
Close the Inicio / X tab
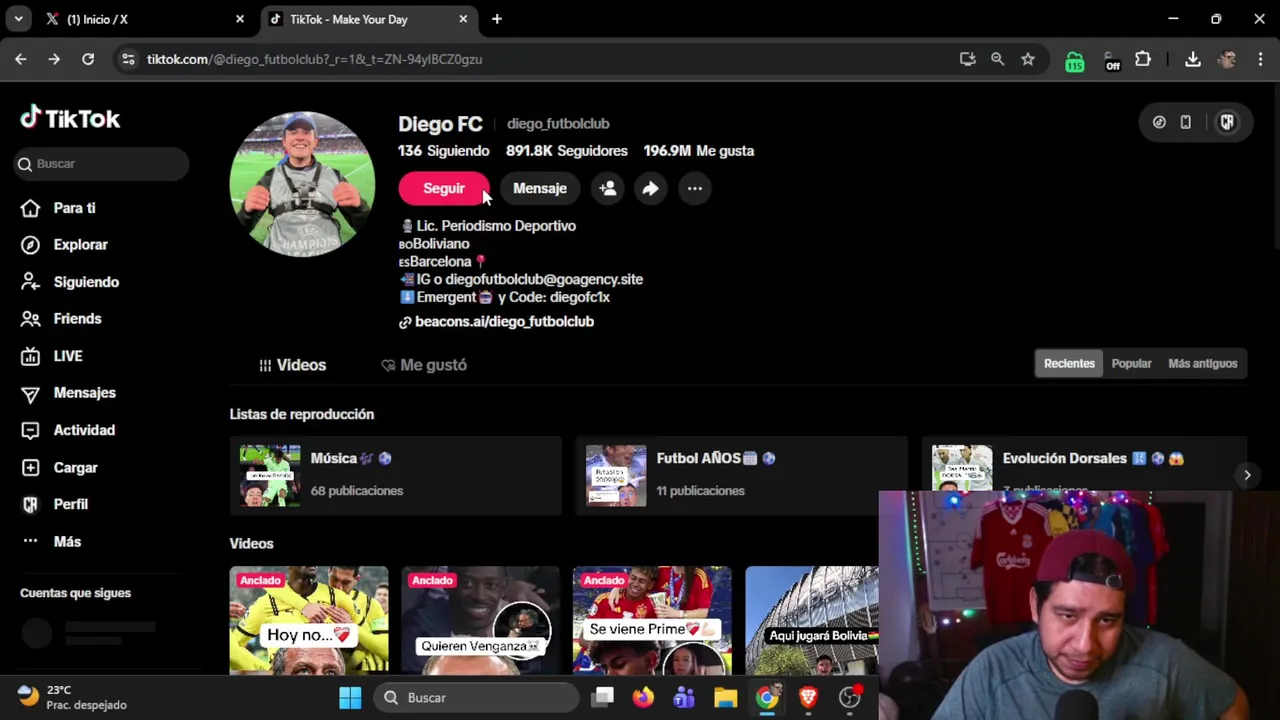(240, 19)
